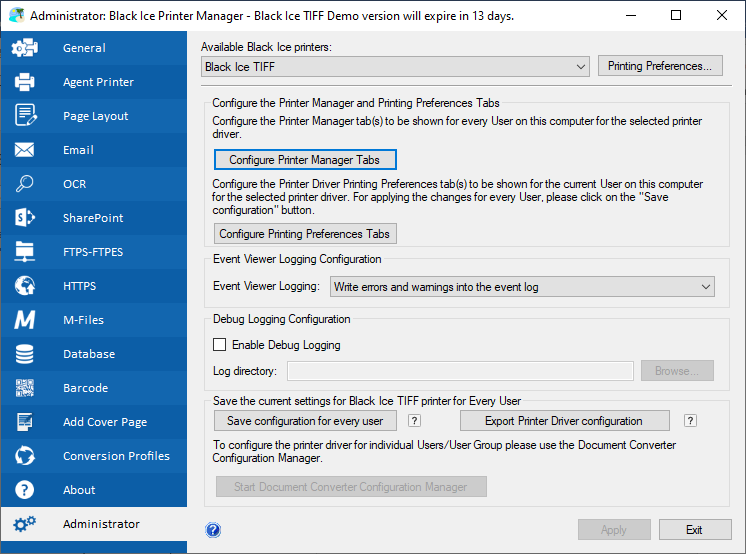The width and height of the screenshot is (746, 554).
Task: Click Save configuration for every user
Action: (x=305, y=421)
